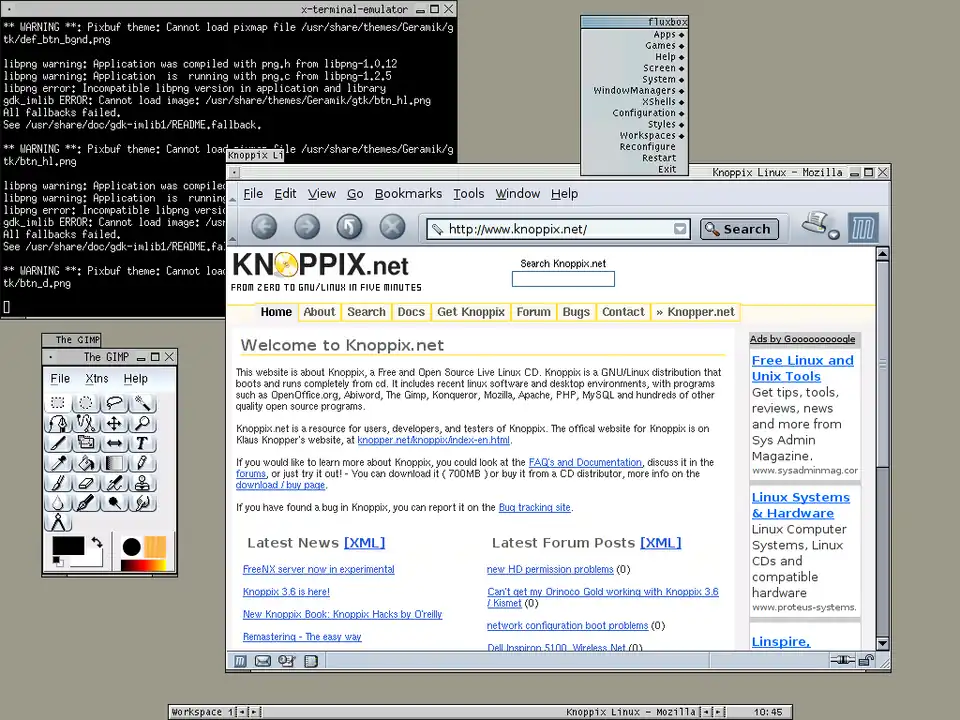This screenshot has height=720, width=960.
Task: Open Mail from Mozilla status bar icon
Action: coord(263,661)
